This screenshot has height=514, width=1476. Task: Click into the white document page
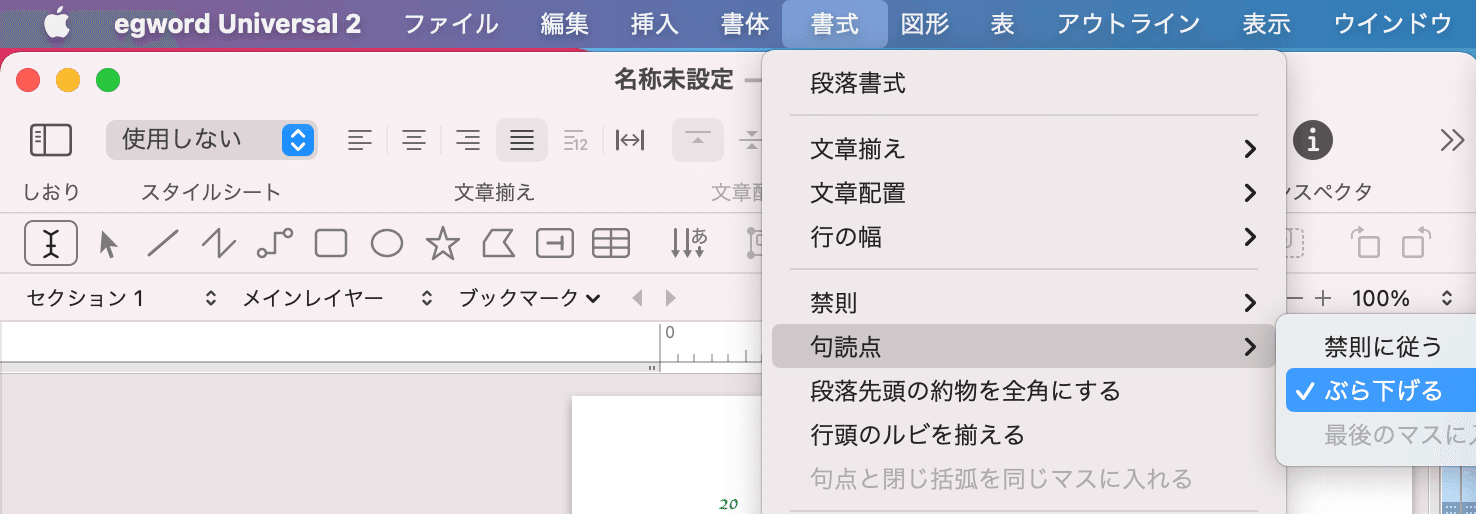(x=666, y=455)
